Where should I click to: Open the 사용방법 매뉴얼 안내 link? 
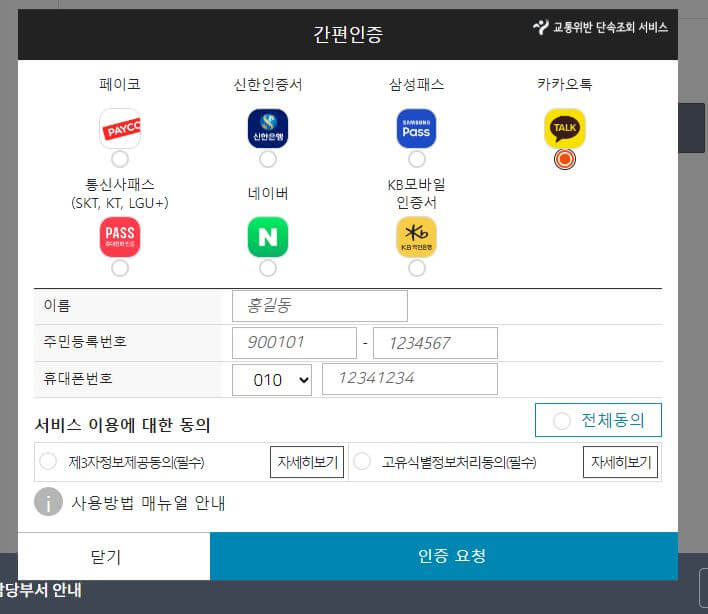[148, 502]
